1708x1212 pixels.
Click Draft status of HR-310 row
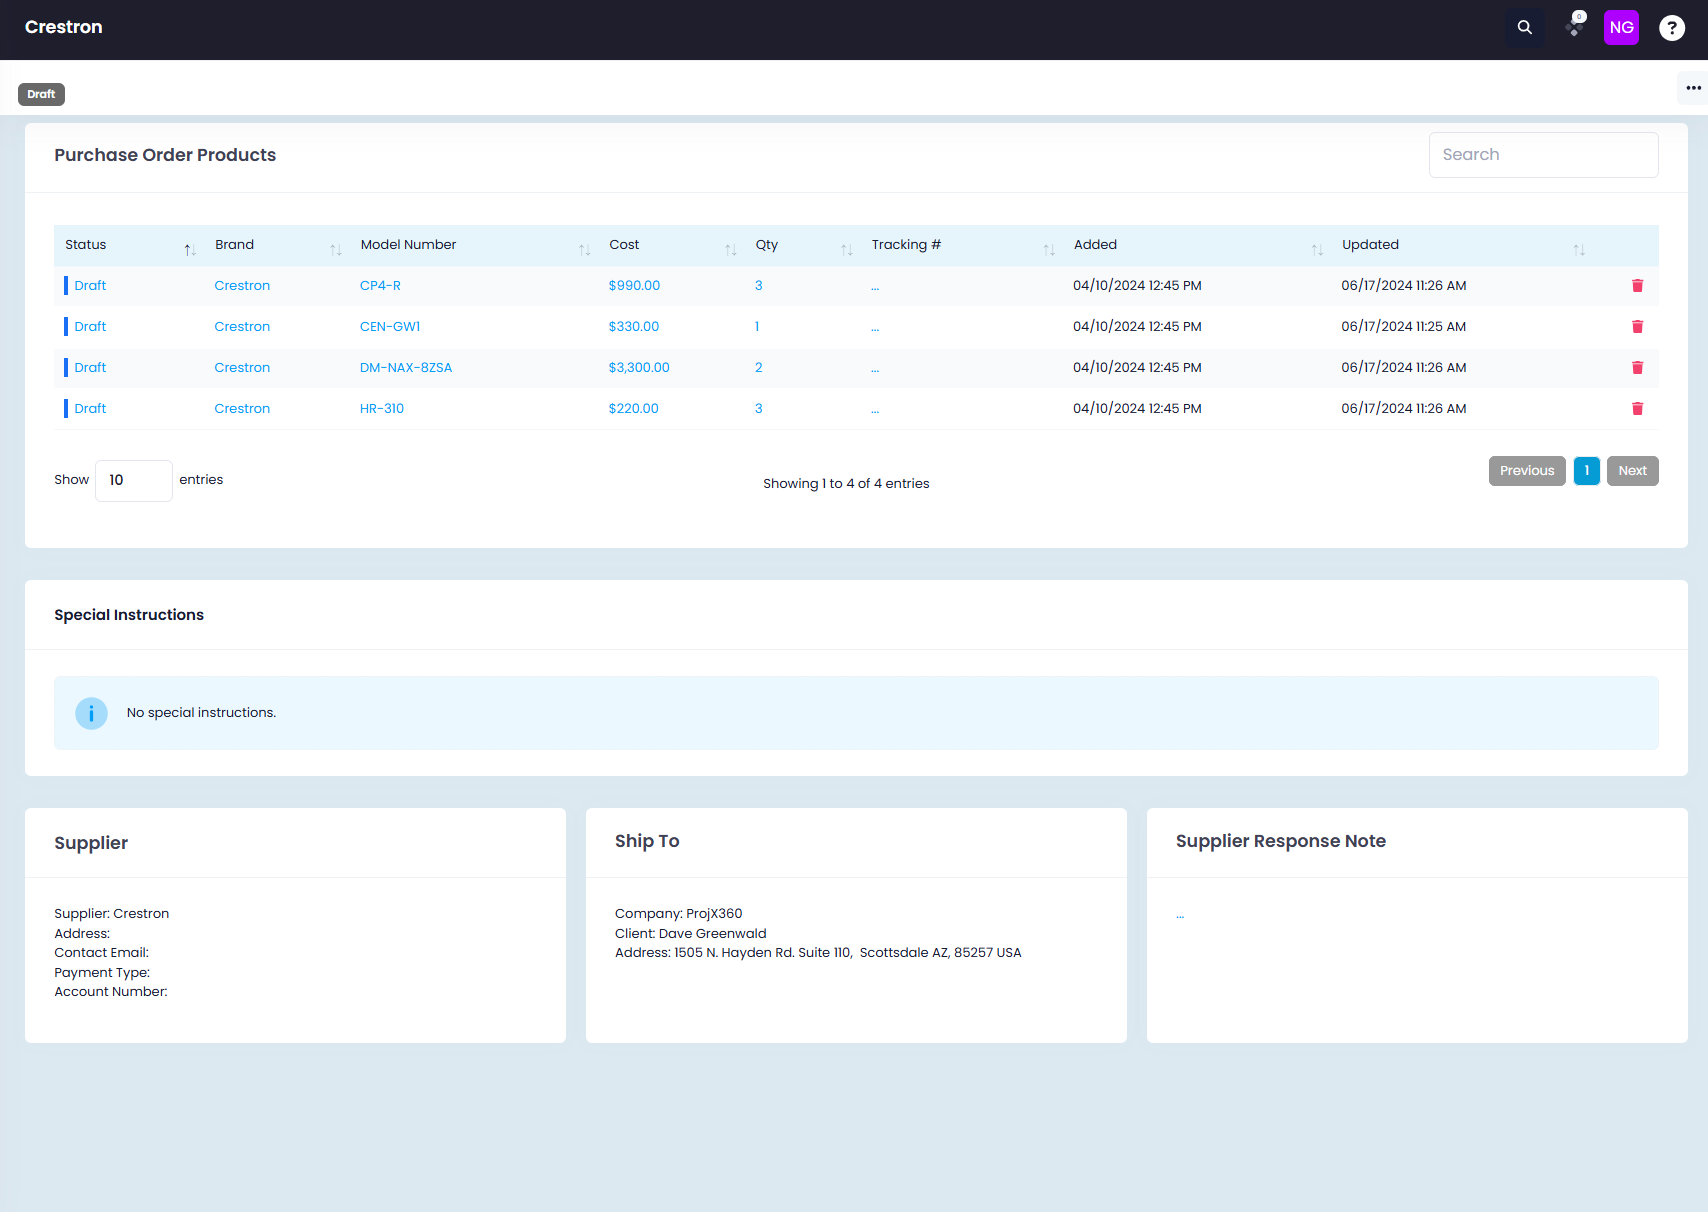coord(90,409)
